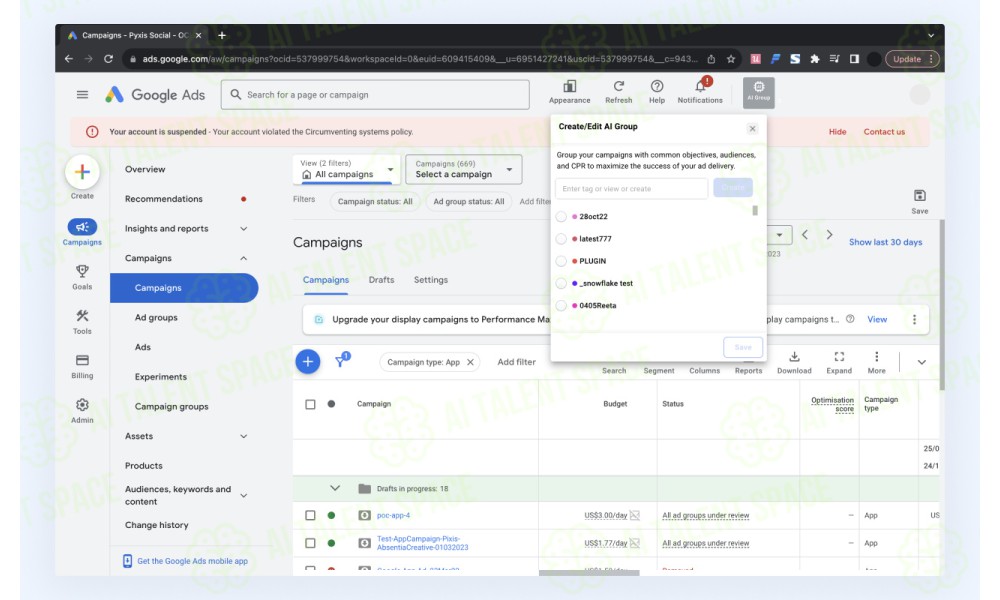The height and width of the screenshot is (600, 1000).
Task: Open the Admin gear icon
Action: point(82,405)
